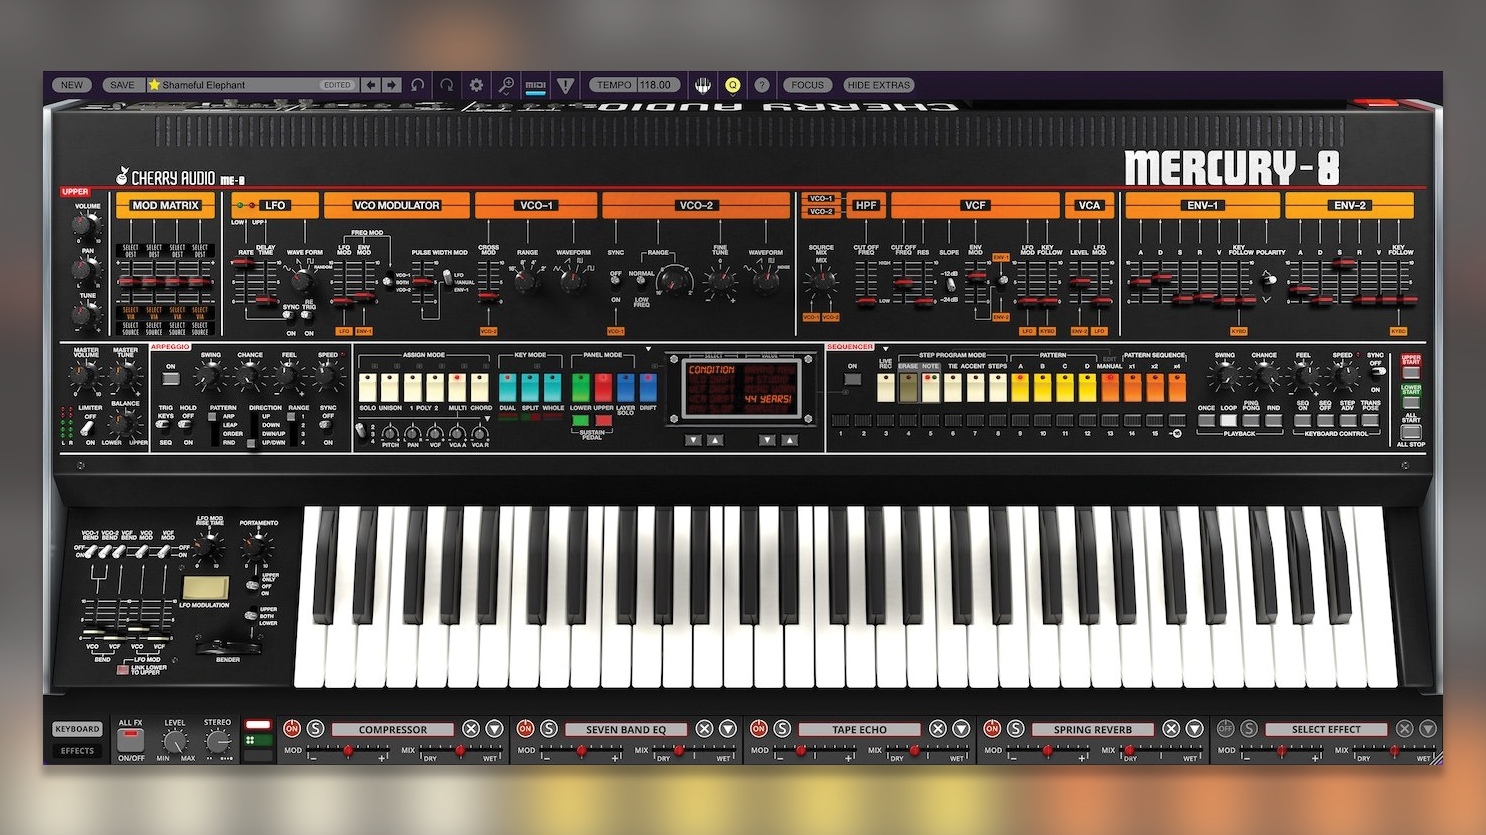Image resolution: width=1486 pixels, height=835 pixels.
Task: Toggle the Compressor ON button
Action: click(292, 728)
